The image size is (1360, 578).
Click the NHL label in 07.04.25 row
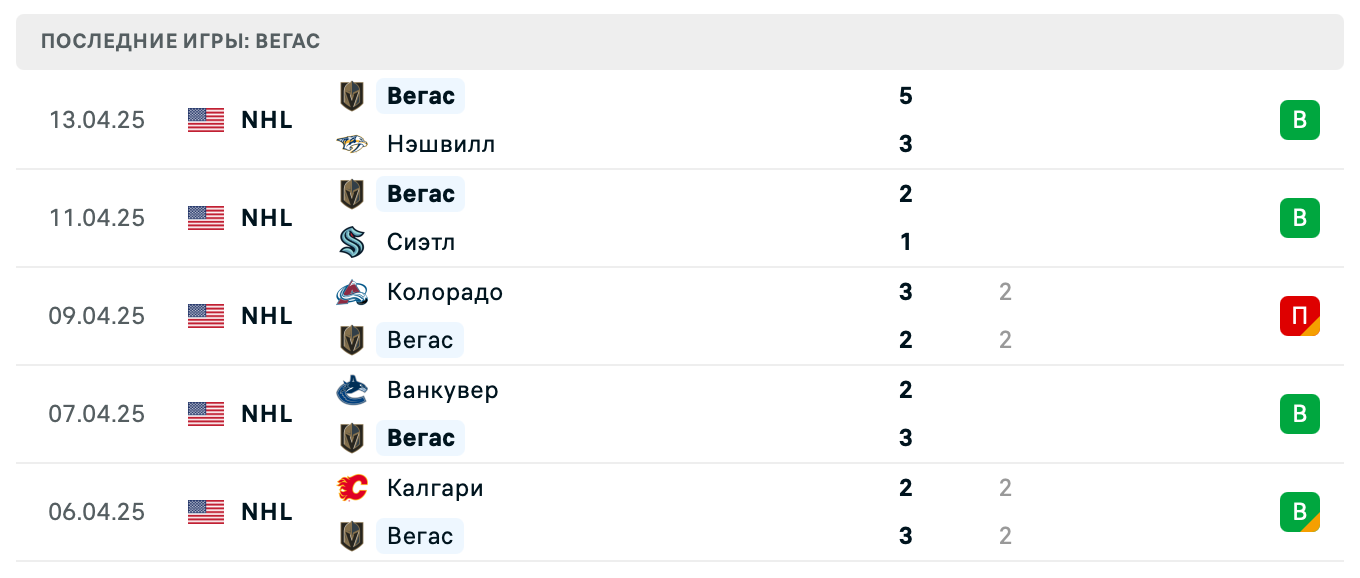coord(267,414)
